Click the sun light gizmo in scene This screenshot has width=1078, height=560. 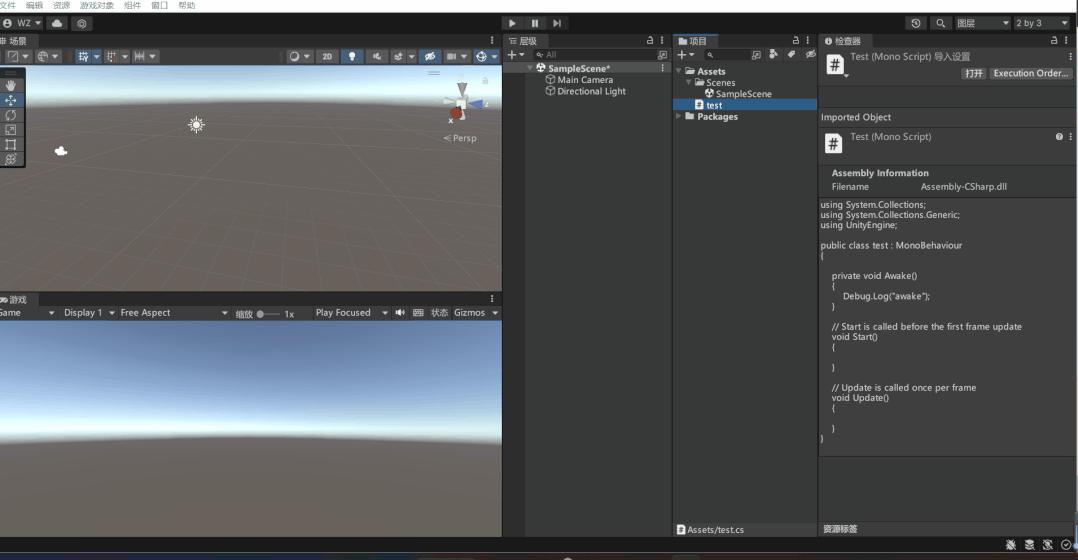[x=196, y=124]
